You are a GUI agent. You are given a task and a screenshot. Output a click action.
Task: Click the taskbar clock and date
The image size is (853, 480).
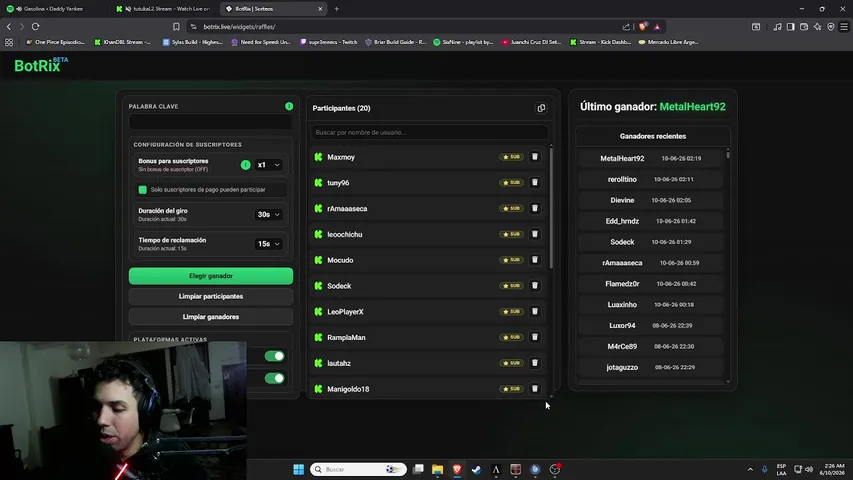pyautogui.click(x=833, y=469)
